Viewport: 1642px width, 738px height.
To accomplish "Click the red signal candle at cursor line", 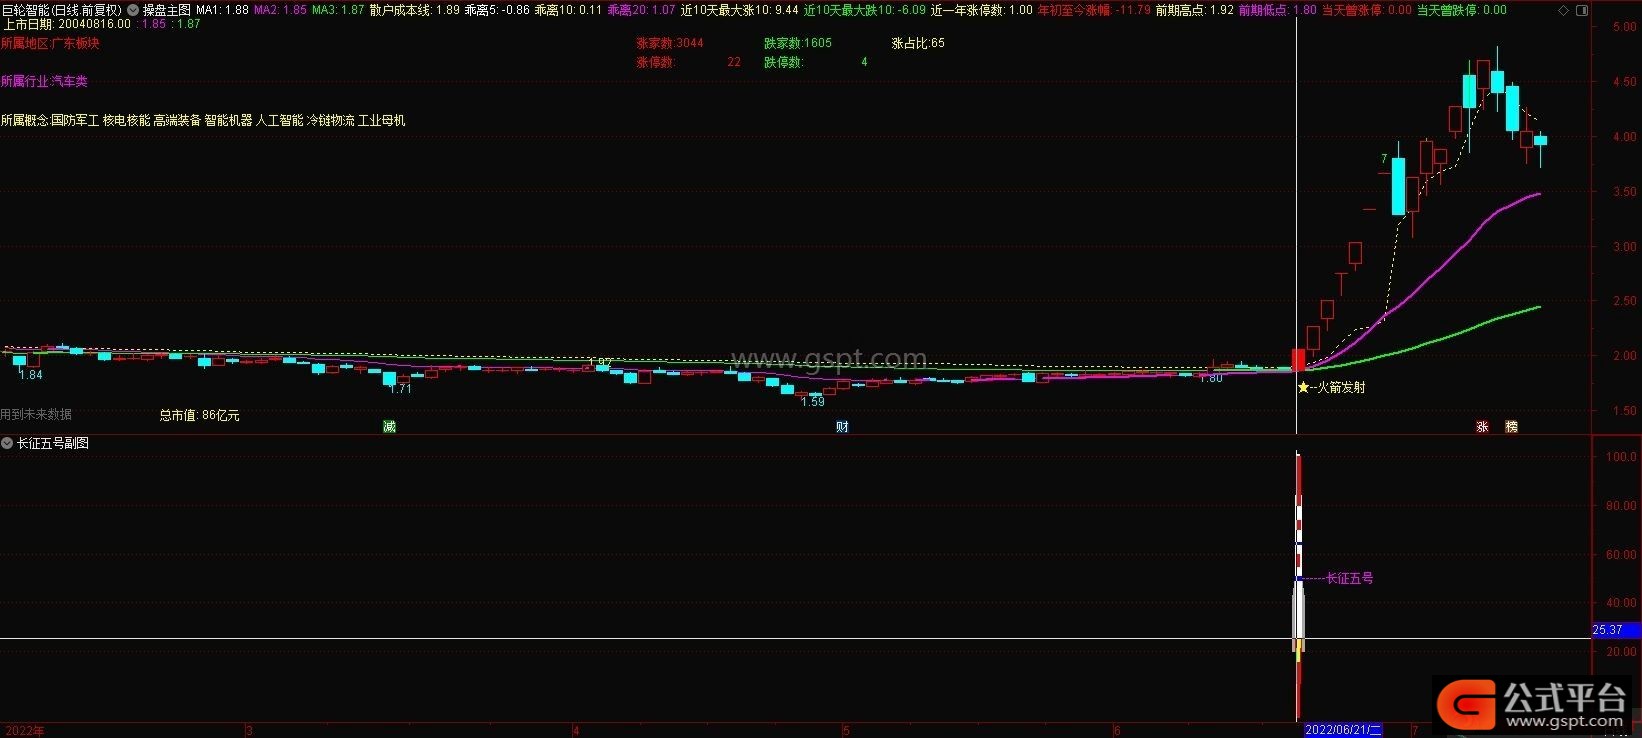I will (1298, 360).
